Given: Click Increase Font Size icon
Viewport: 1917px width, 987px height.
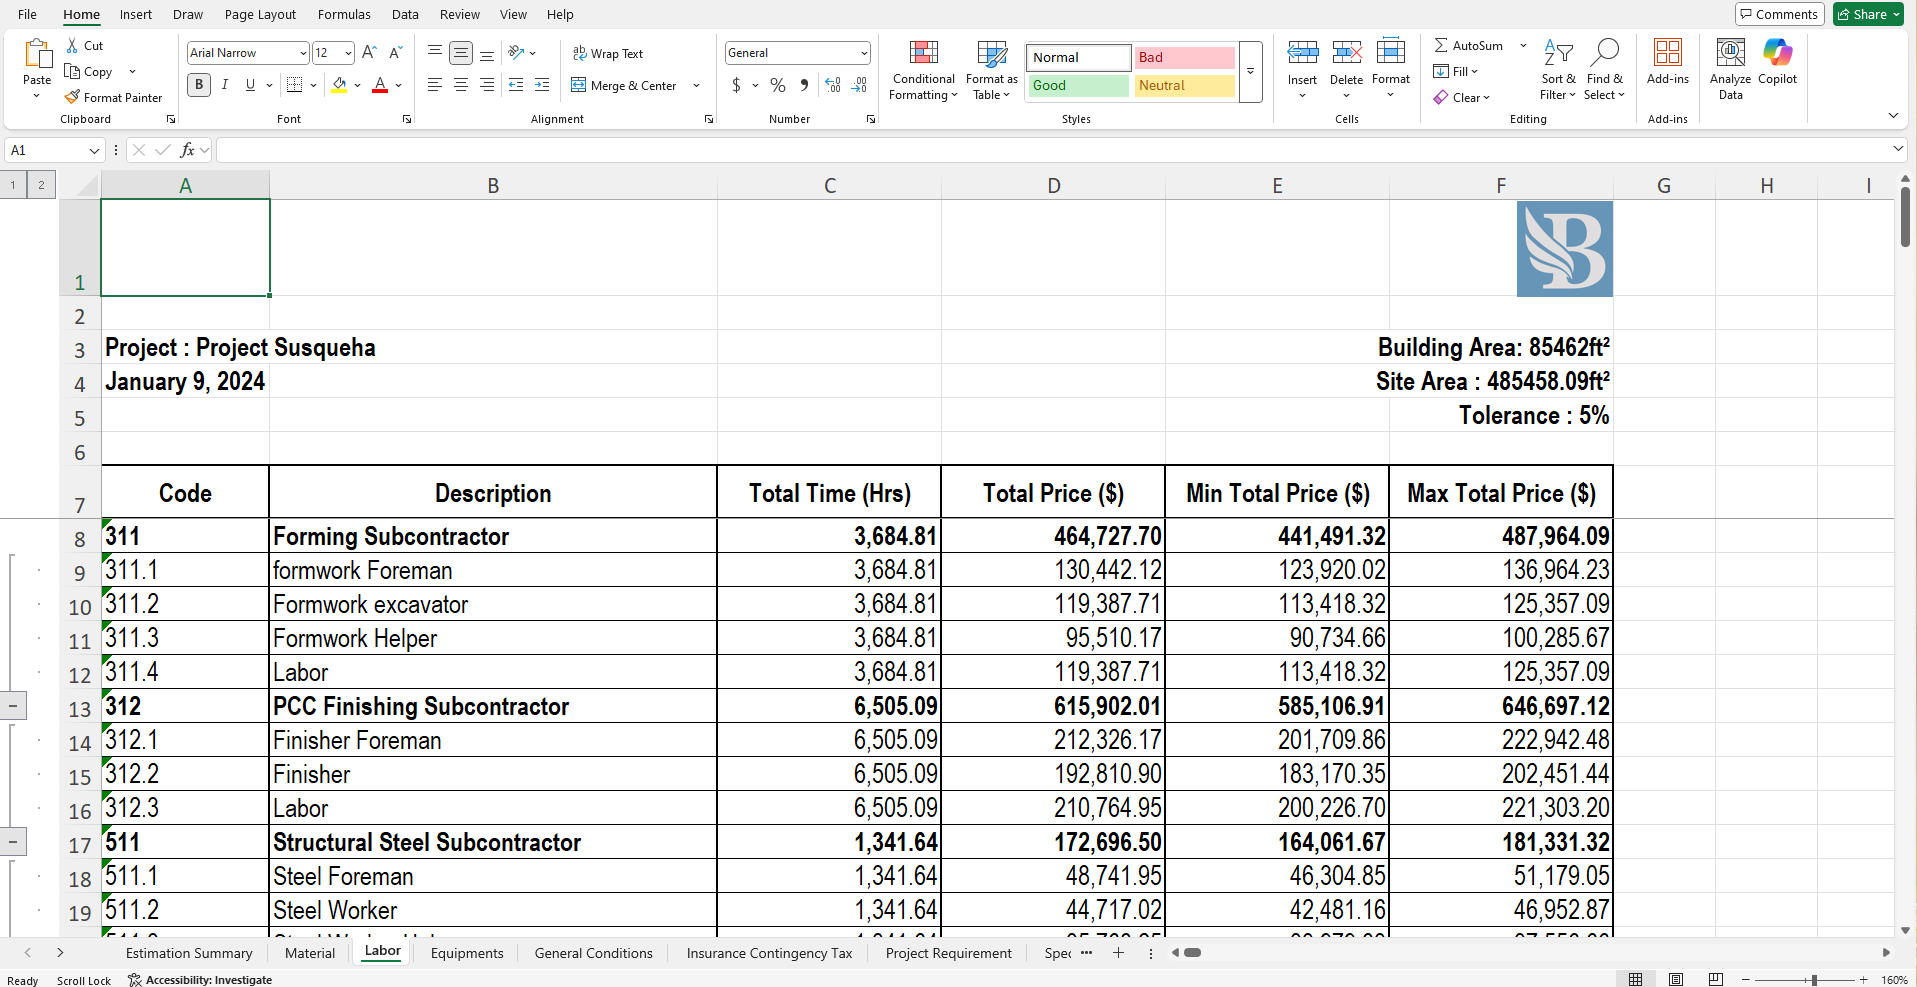Looking at the screenshot, I should [x=369, y=52].
